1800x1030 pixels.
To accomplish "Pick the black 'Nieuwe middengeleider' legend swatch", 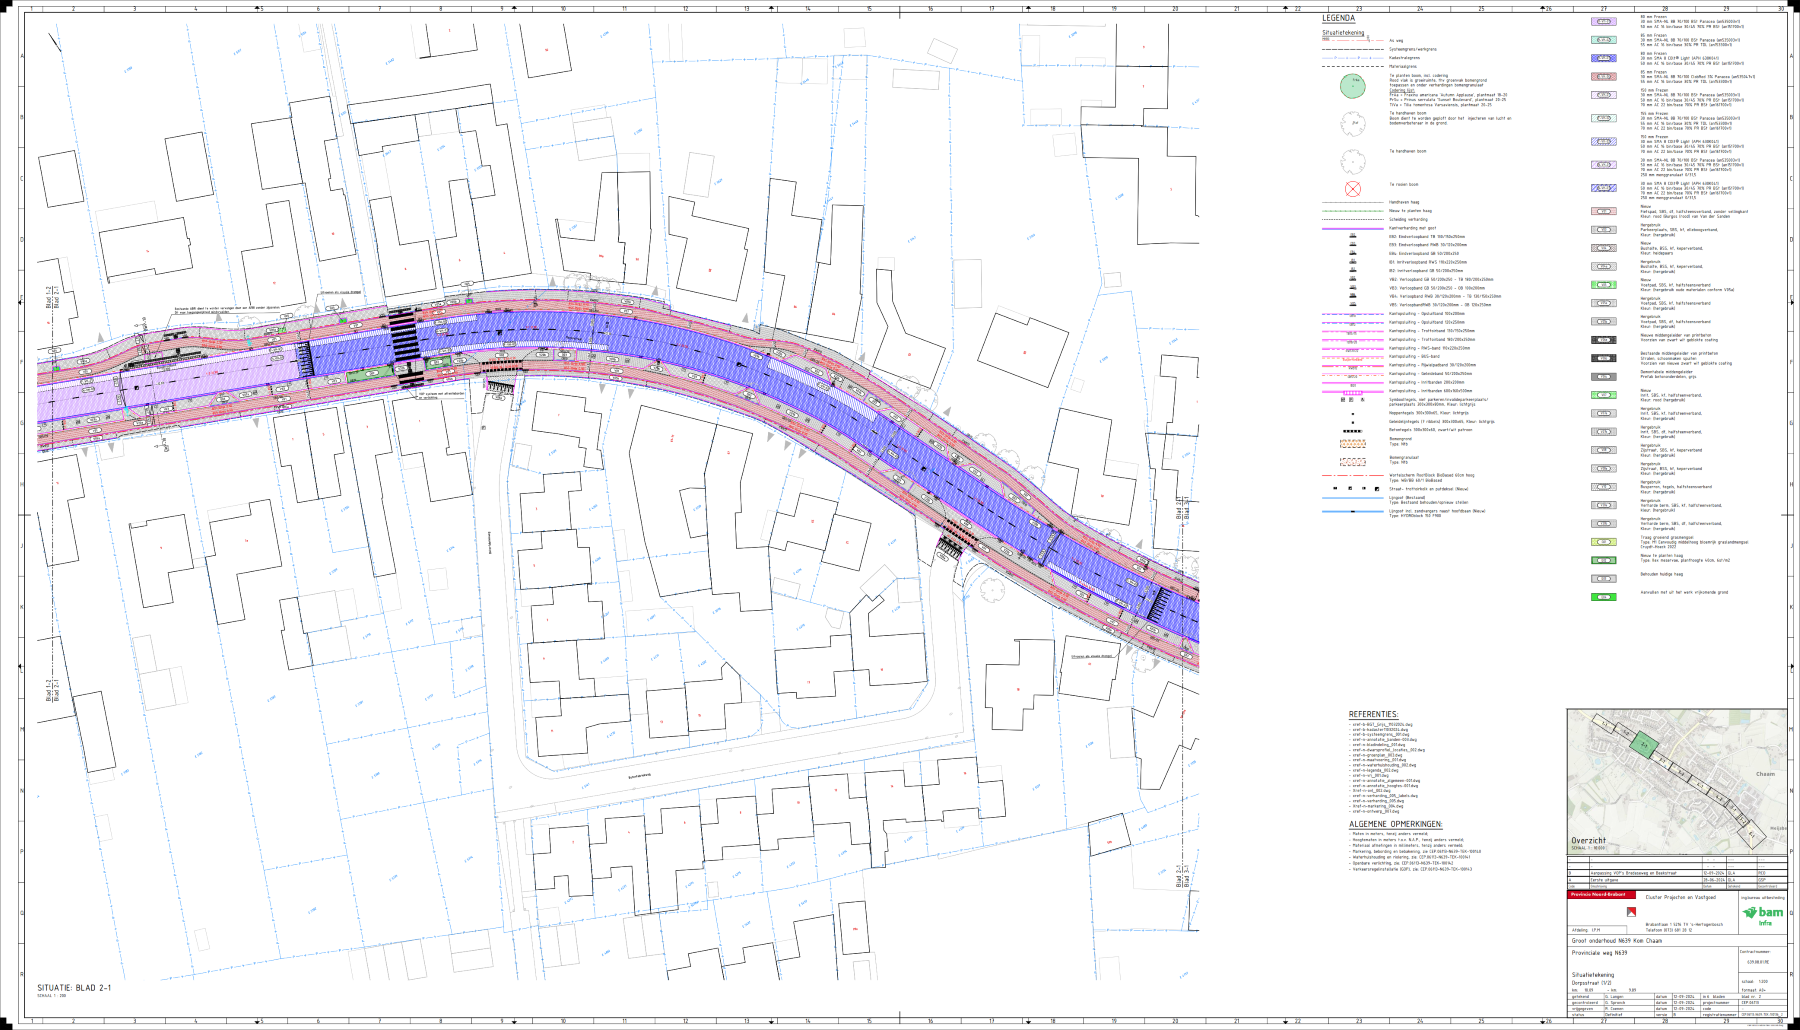I will [x=1603, y=340].
